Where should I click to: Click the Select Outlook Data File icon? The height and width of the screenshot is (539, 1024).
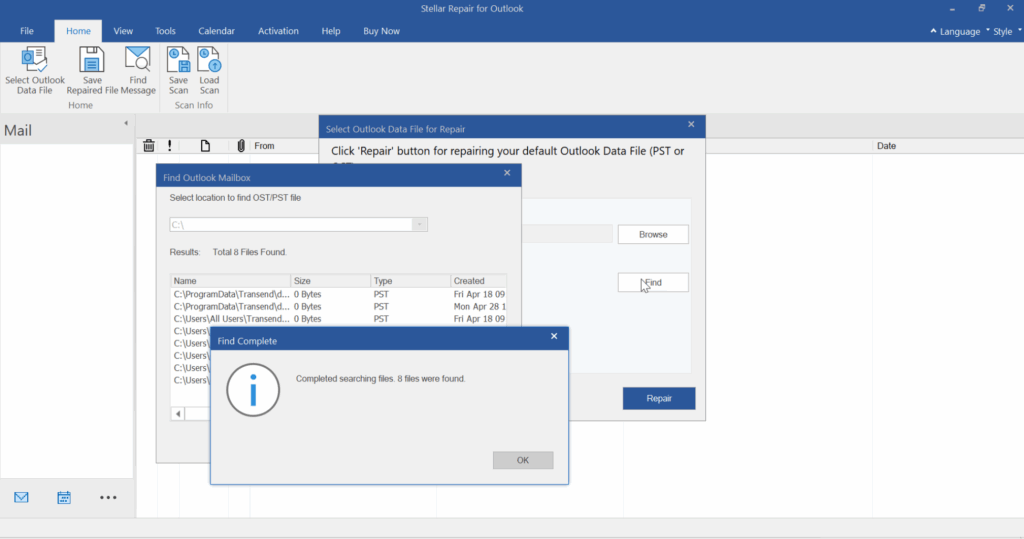click(35, 60)
